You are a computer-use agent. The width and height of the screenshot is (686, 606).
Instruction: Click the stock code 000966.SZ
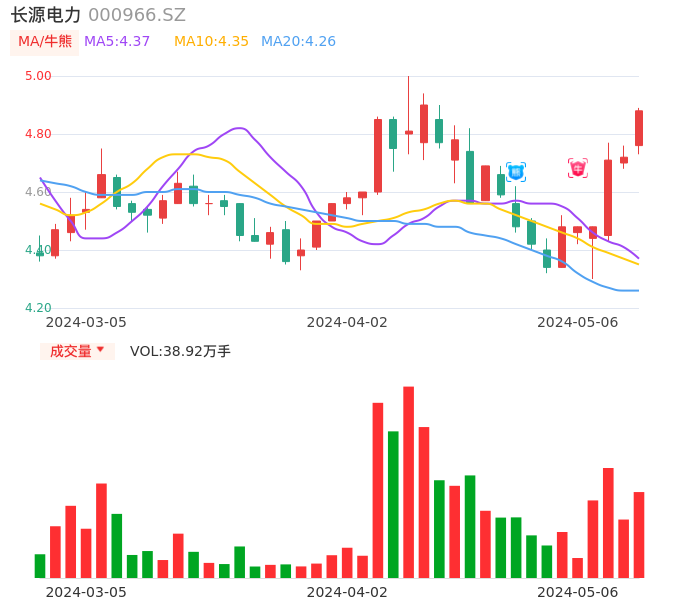point(137,15)
